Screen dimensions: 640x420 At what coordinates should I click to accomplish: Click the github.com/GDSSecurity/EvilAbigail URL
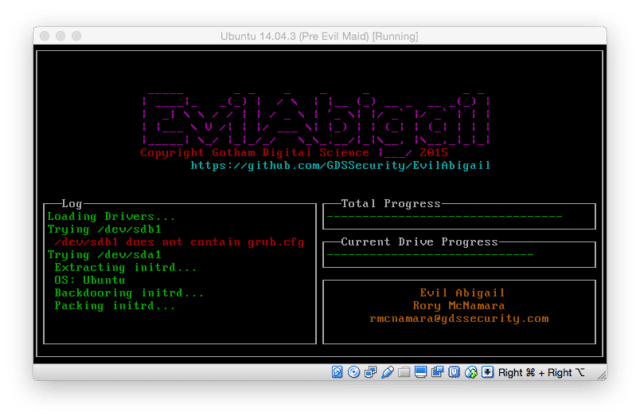pos(340,165)
